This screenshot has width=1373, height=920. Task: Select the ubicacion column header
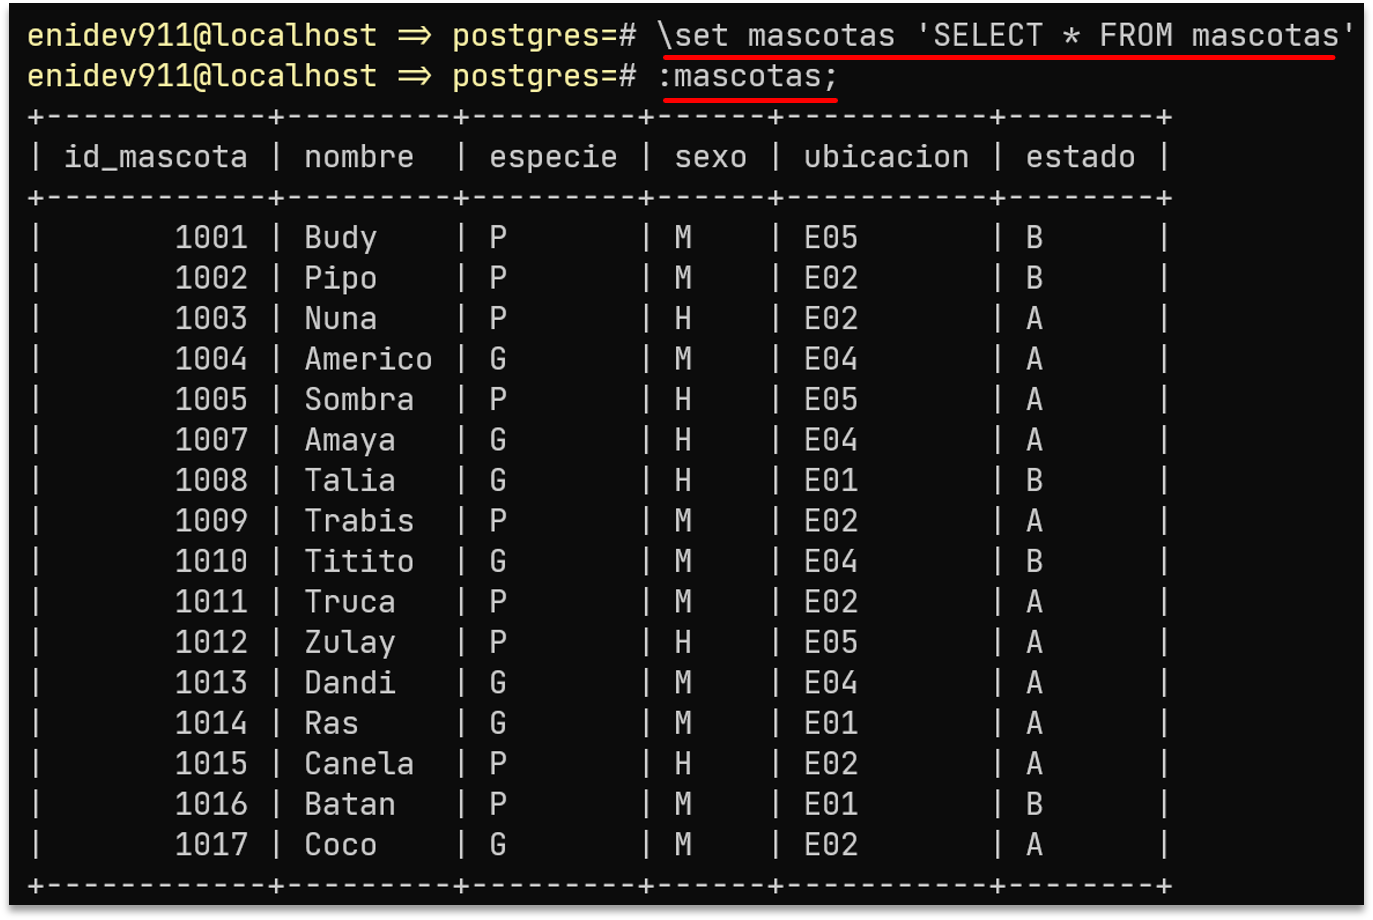click(886, 157)
